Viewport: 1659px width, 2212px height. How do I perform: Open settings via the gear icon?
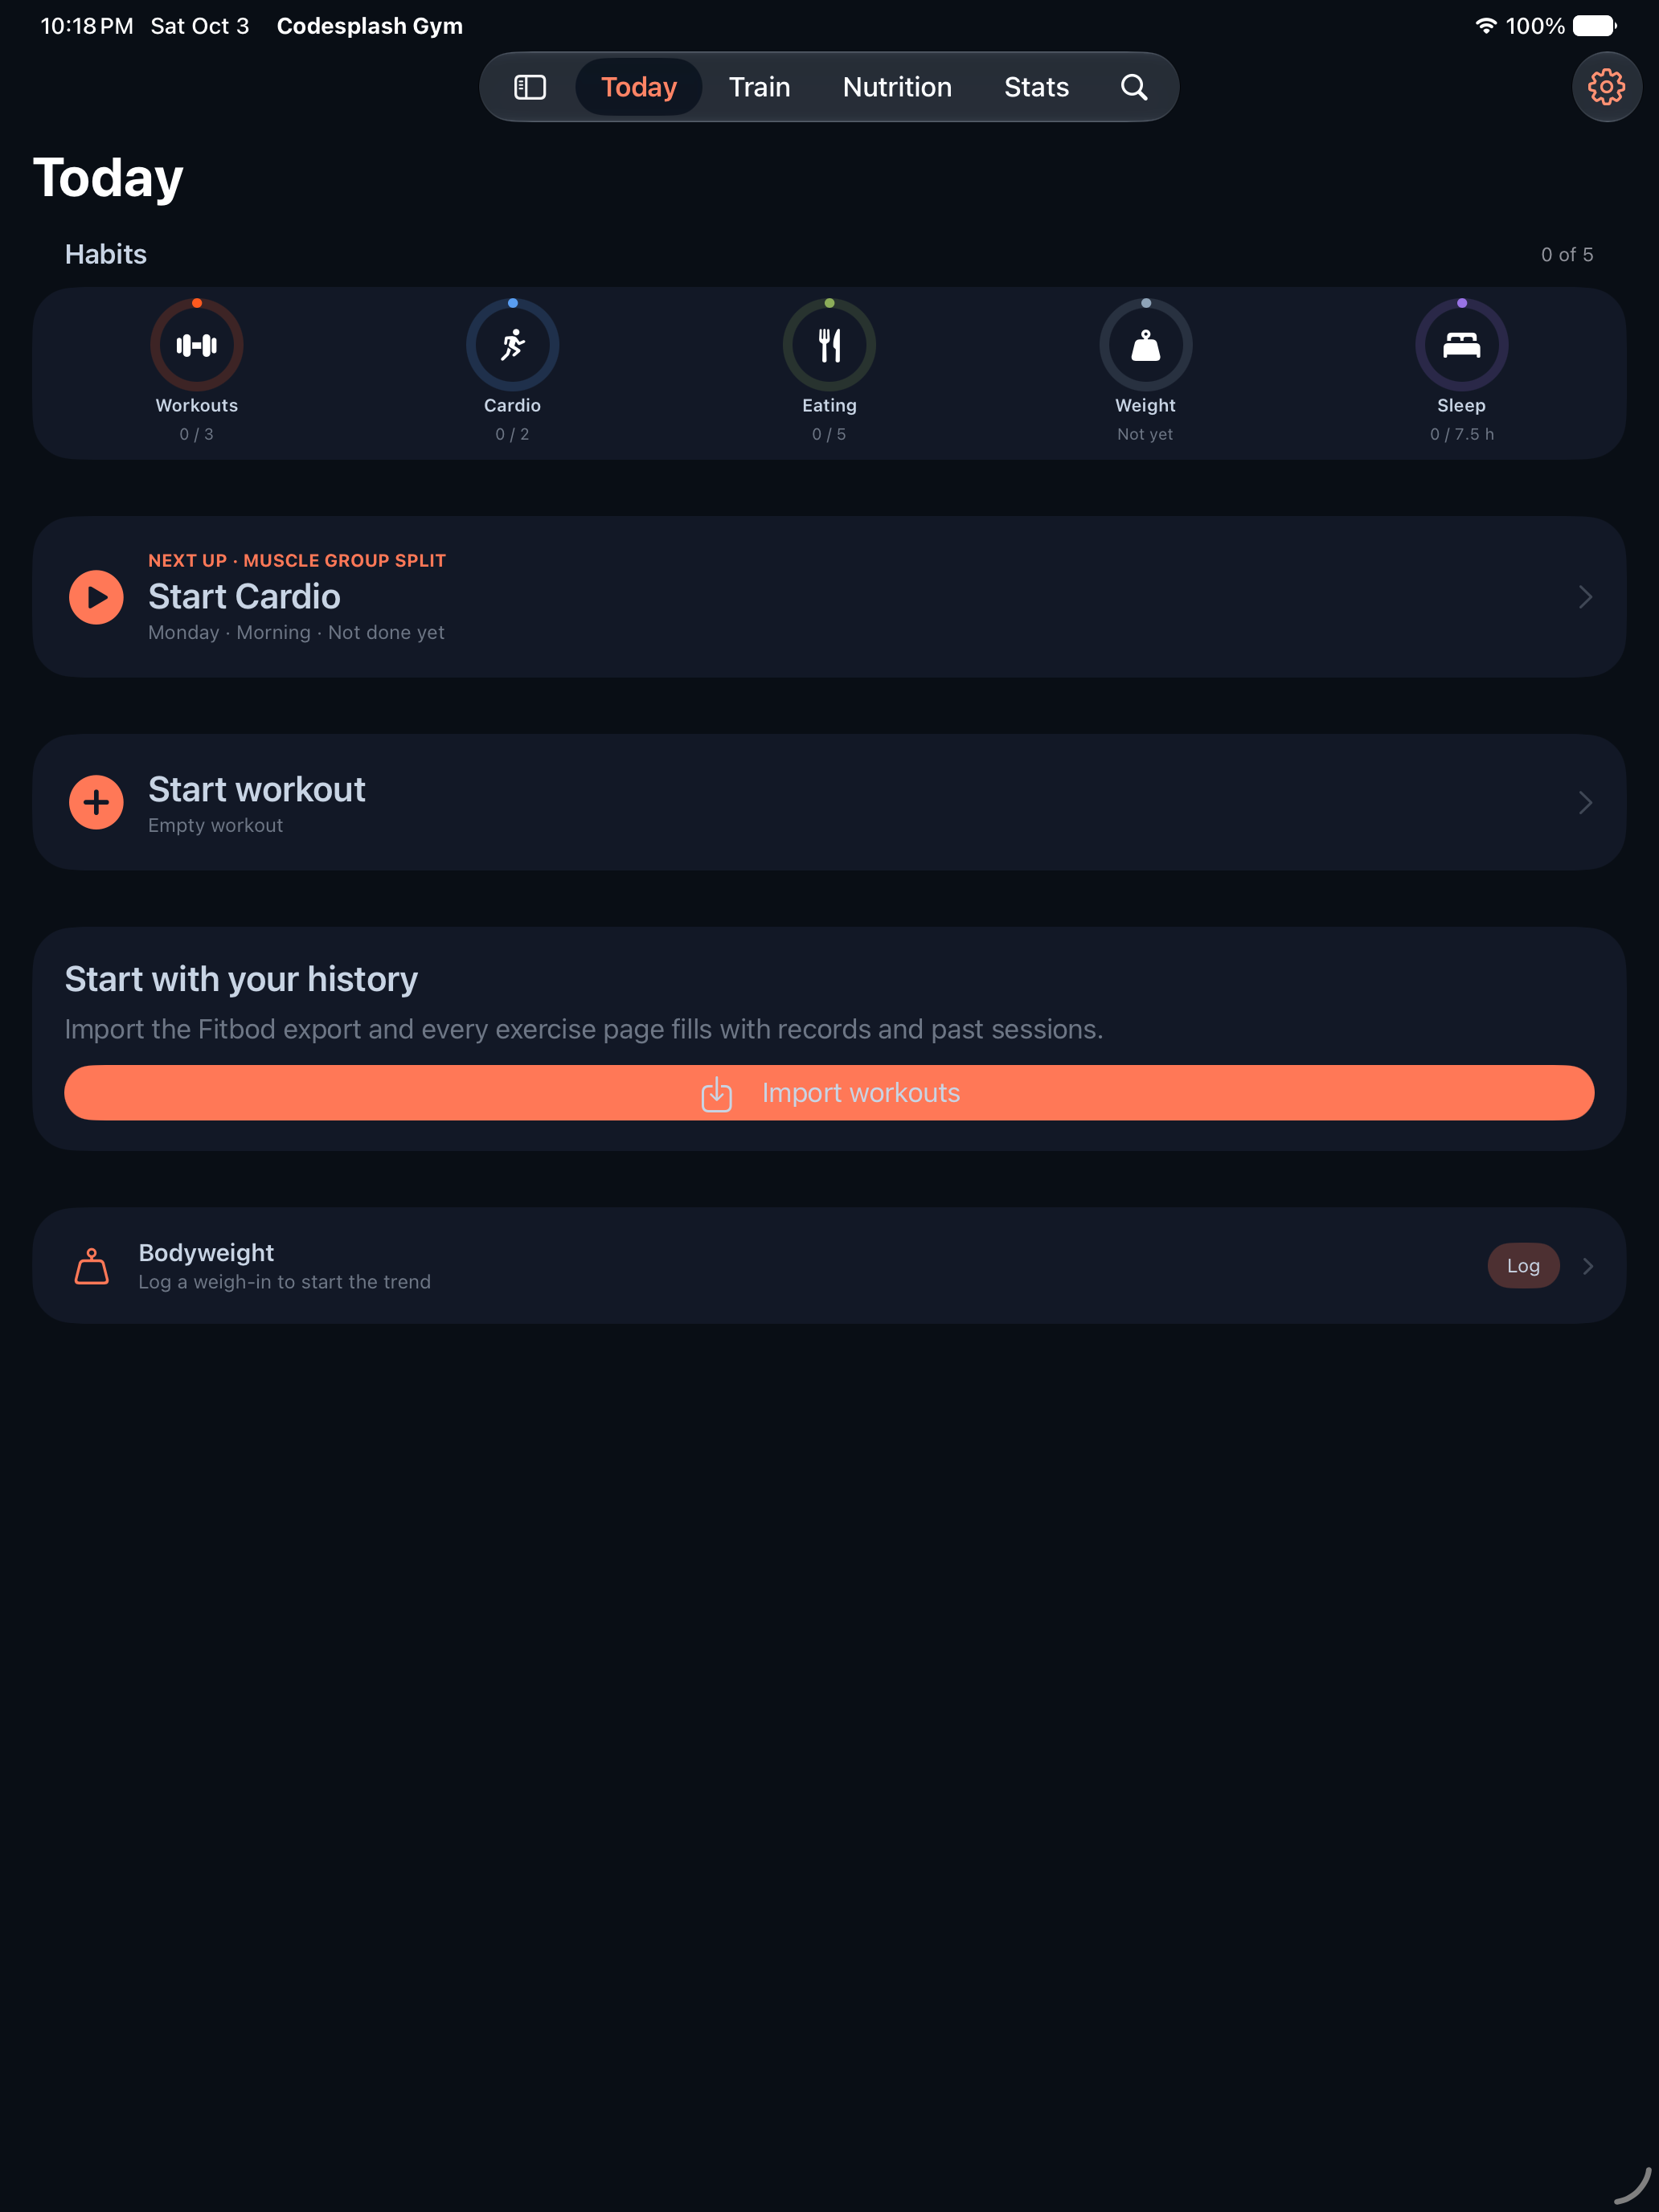click(x=1606, y=87)
